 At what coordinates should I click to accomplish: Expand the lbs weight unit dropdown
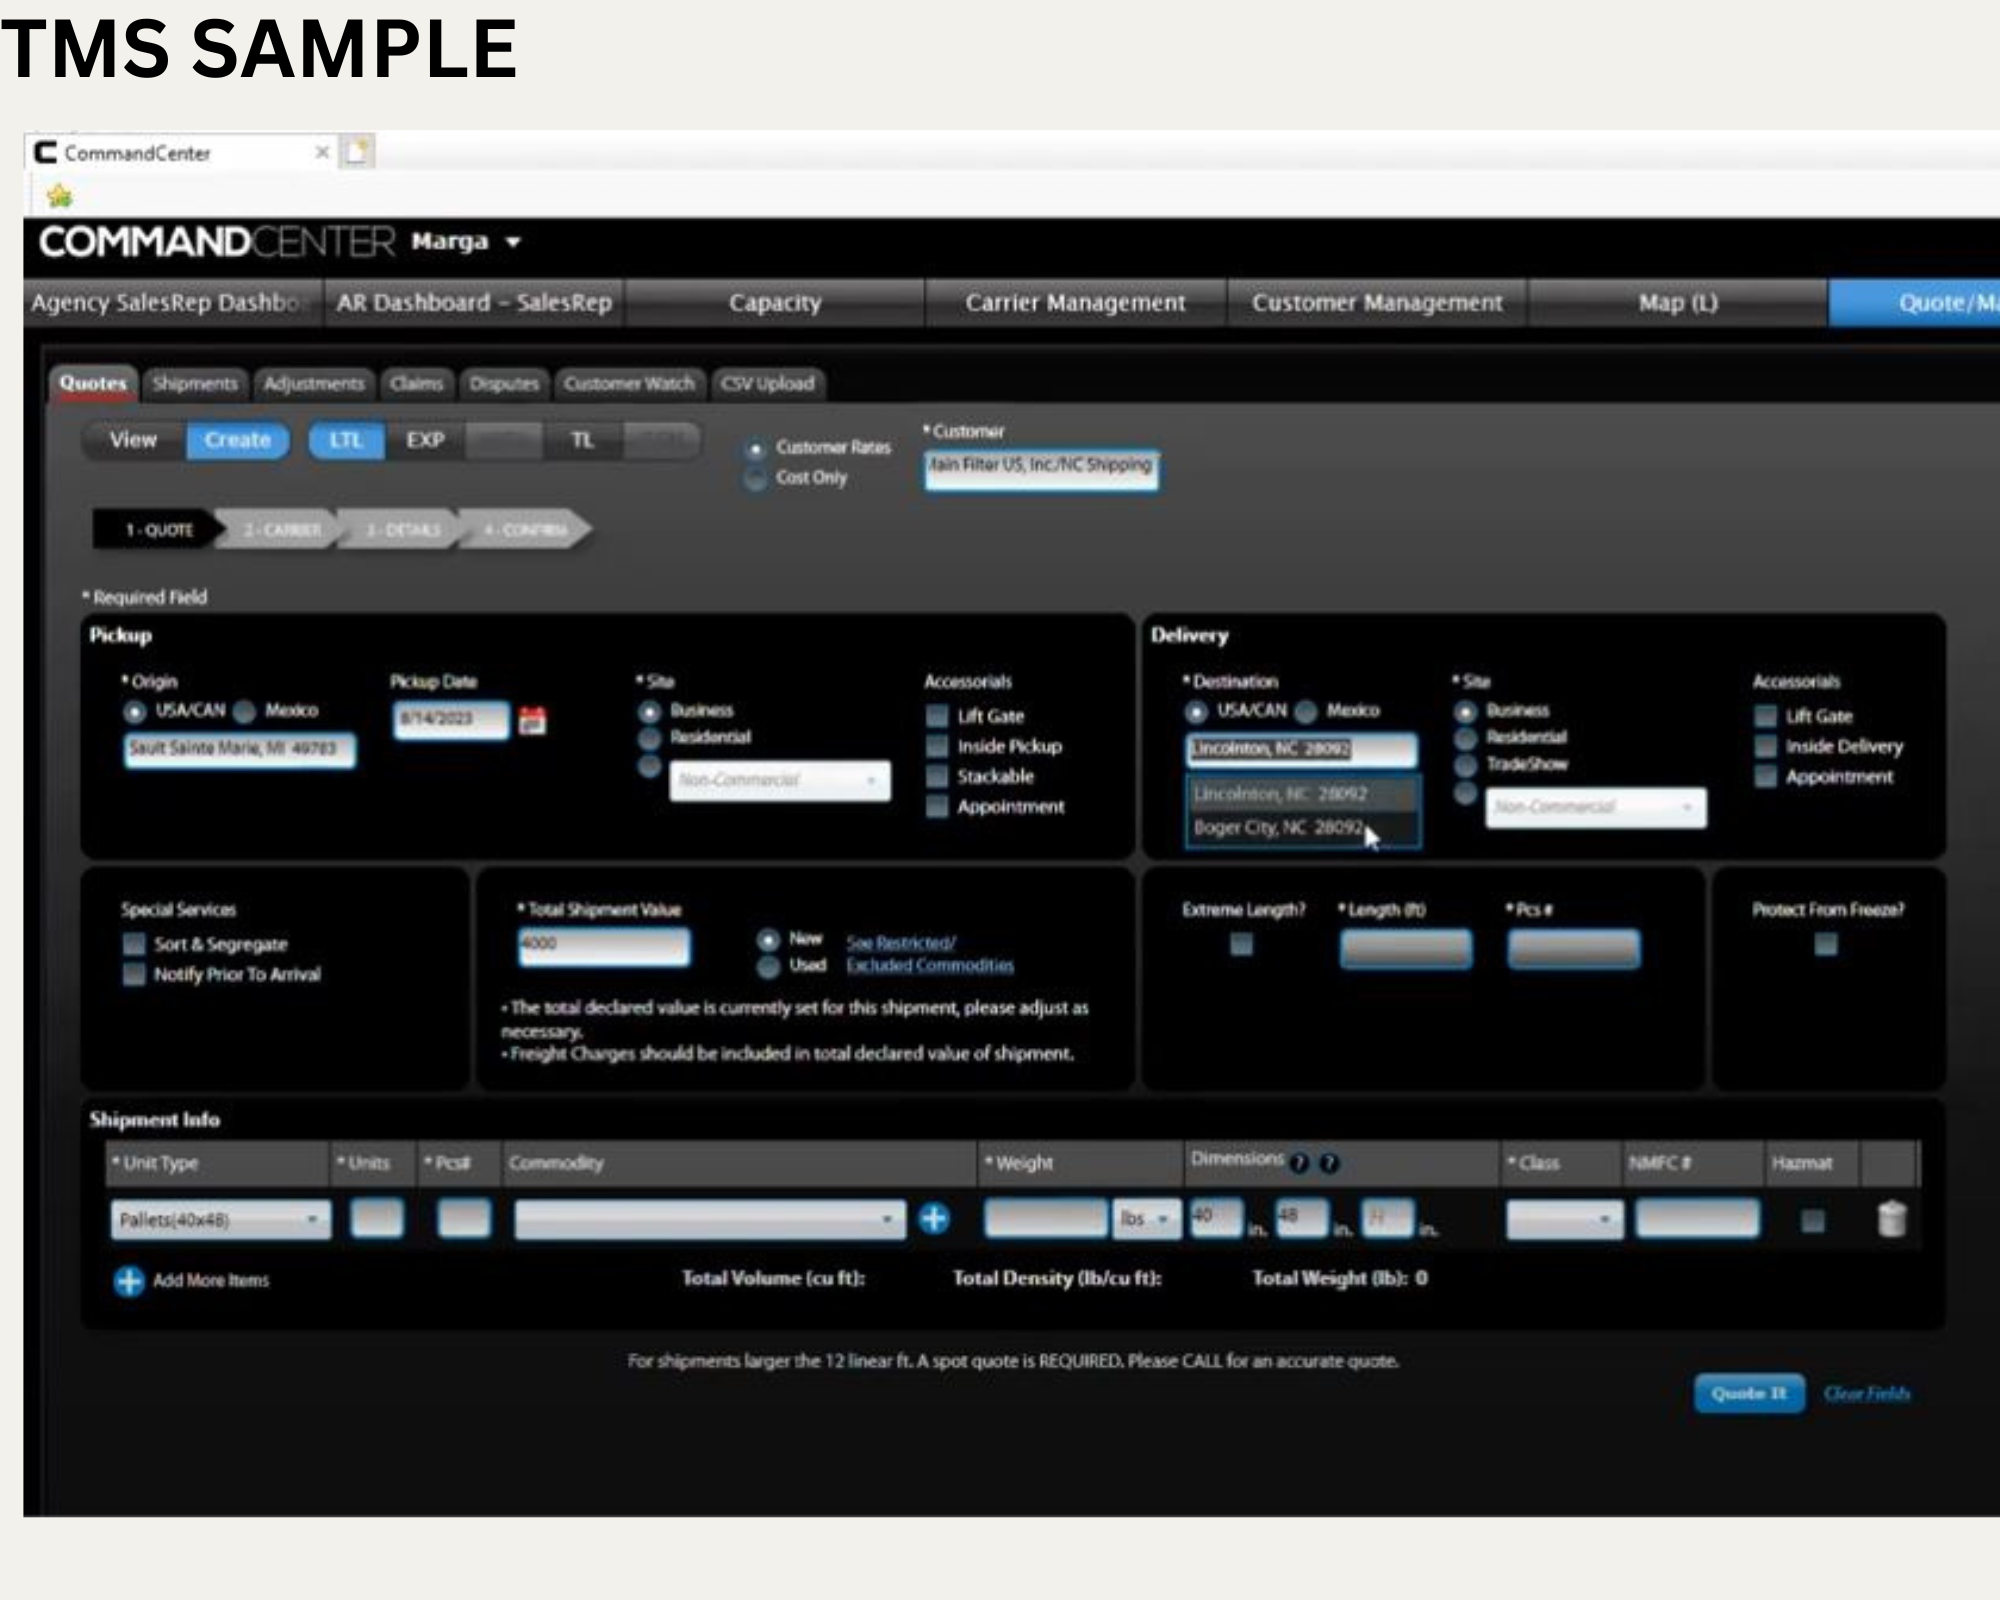pos(1146,1219)
